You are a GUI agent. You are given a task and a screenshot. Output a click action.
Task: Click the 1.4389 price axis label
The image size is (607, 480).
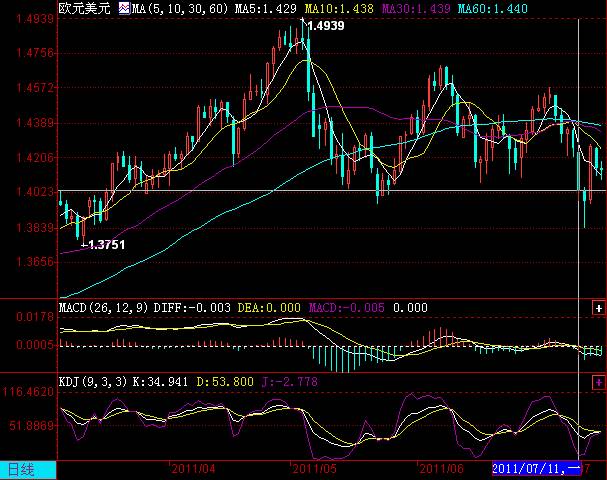(x=35, y=123)
